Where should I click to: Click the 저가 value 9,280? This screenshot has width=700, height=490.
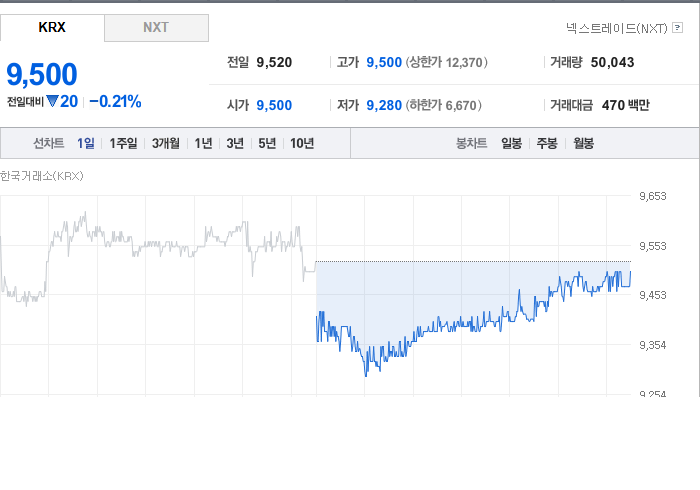click(384, 105)
